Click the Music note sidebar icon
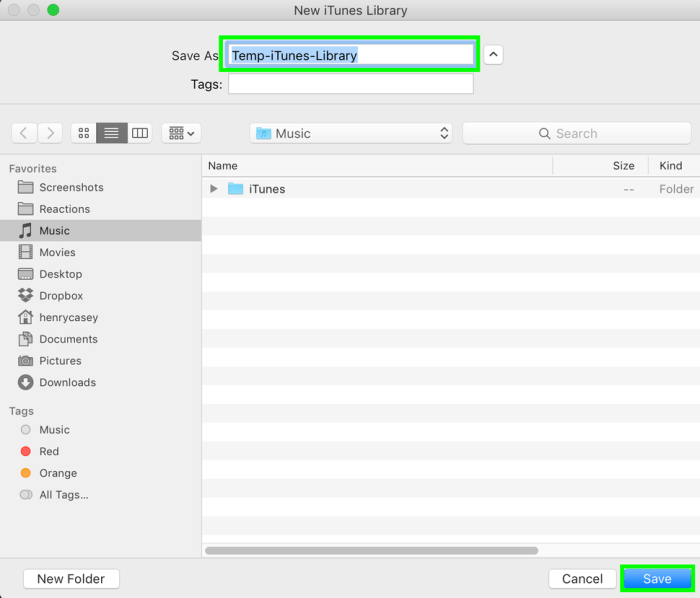 [x=25, y=231]
